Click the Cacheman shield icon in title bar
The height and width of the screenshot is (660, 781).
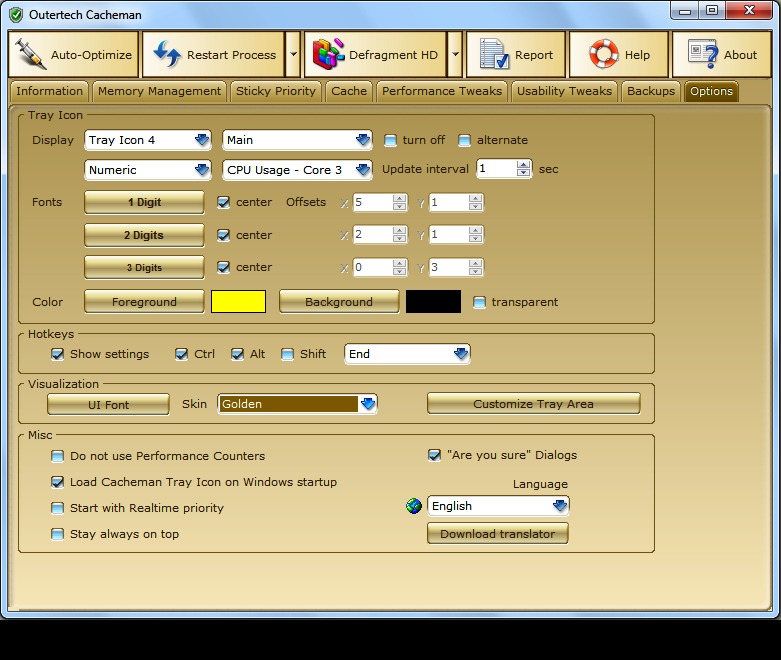click(x=16, y=14)
